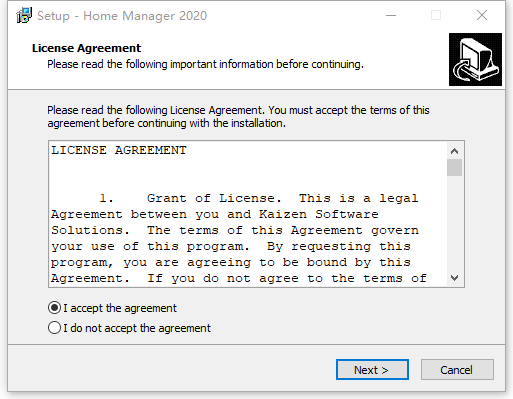This screenshot has width=513, height=399.
Task: Click the empty scrollbar track below the thumb
Action: 454,223
